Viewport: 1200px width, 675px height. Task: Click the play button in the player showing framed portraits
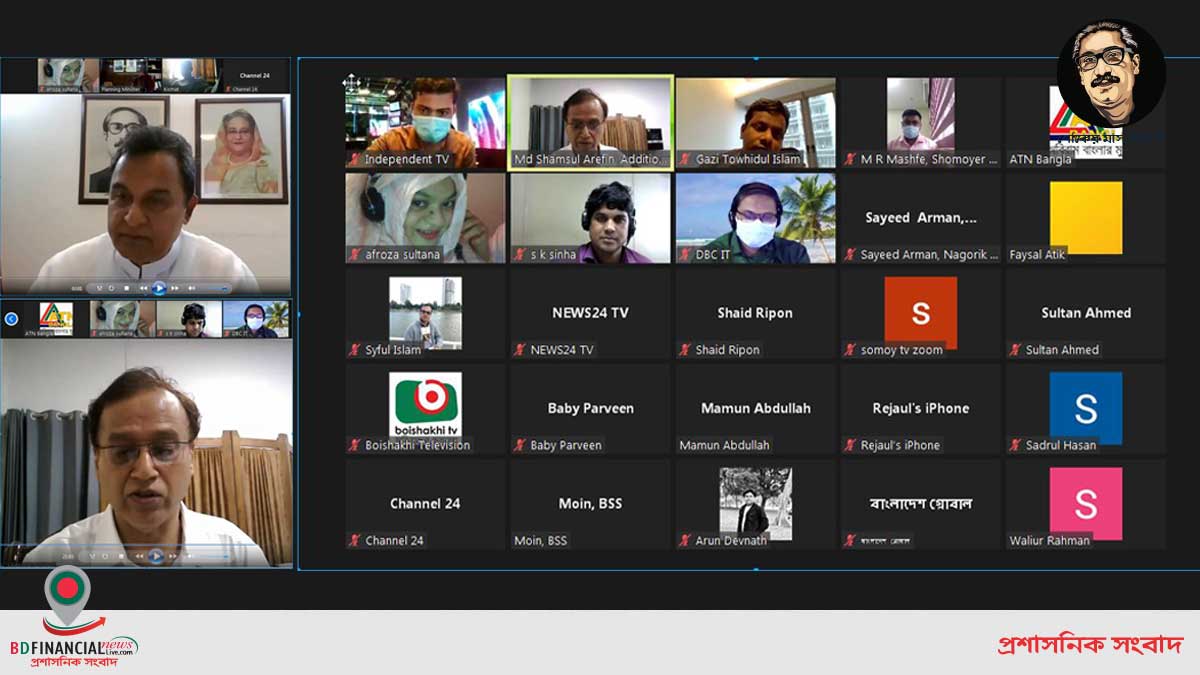(x=159, y=288)
